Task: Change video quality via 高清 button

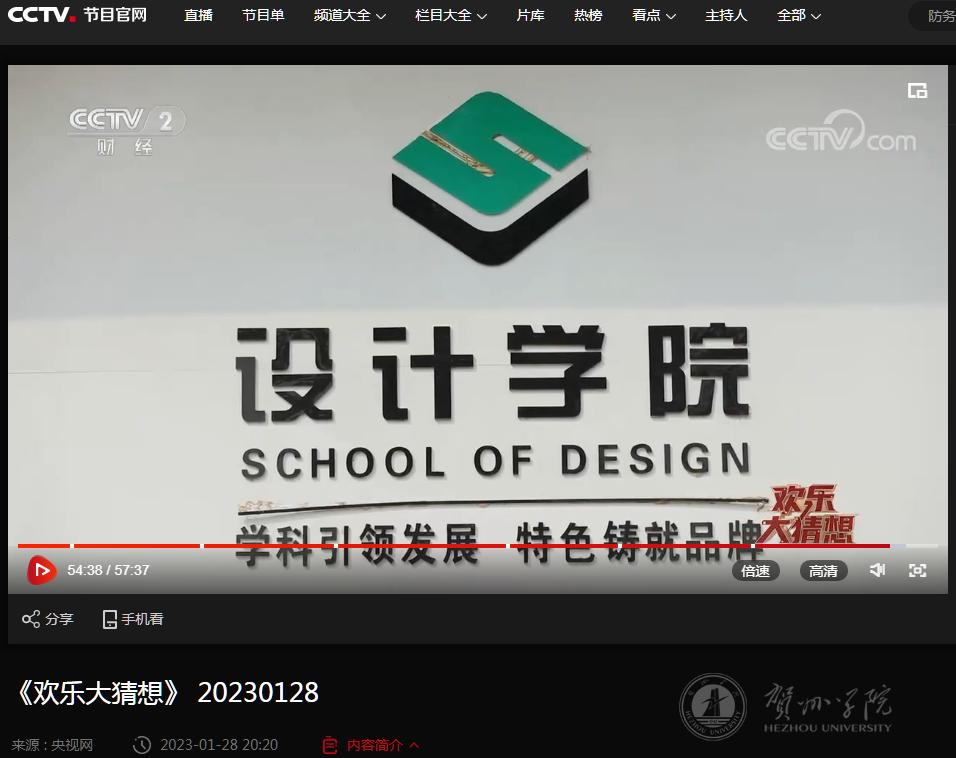Action: coord(823,571)
